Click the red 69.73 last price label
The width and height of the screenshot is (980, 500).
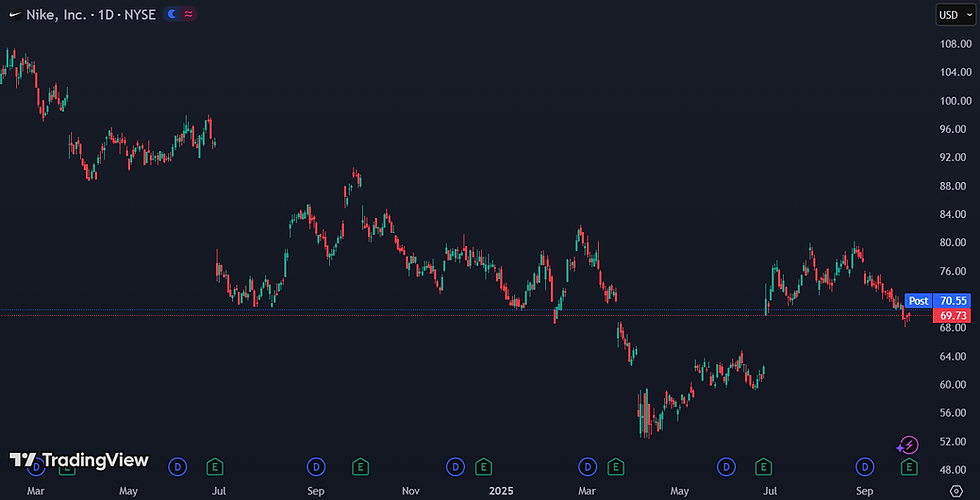pos(952,316)
